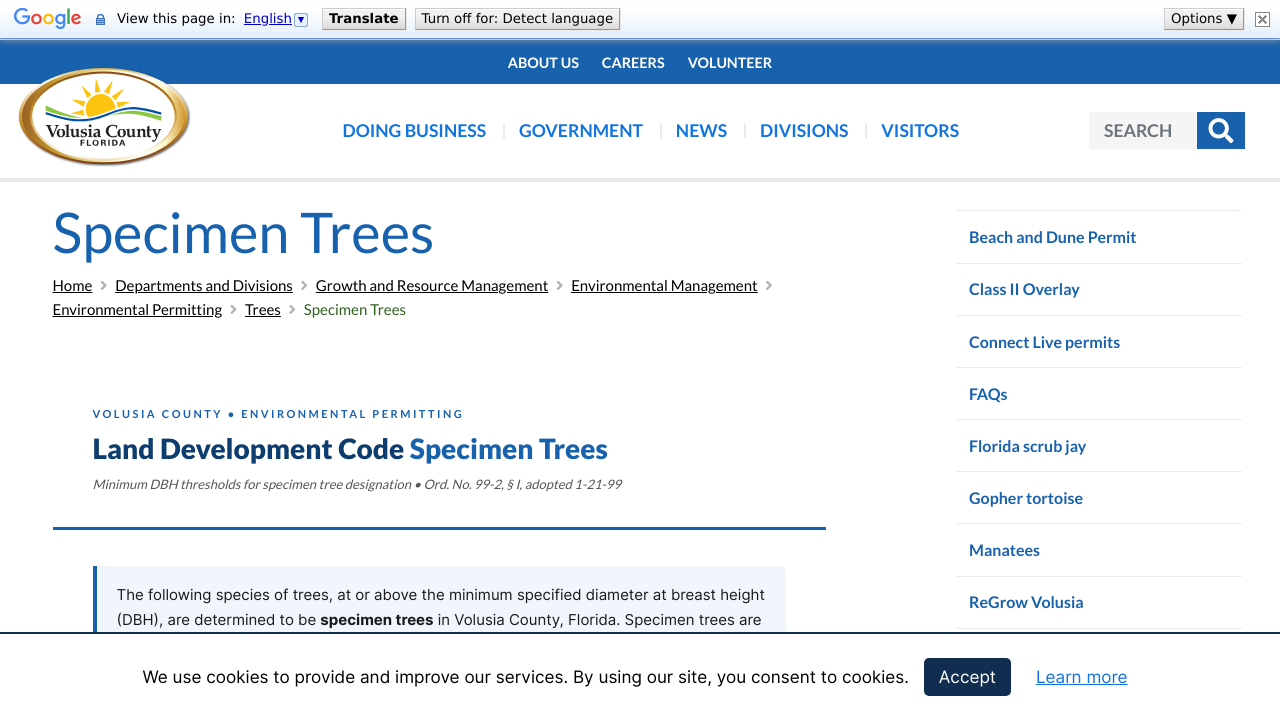
Task: Open Learn more about cookies
Action: 1081,677
